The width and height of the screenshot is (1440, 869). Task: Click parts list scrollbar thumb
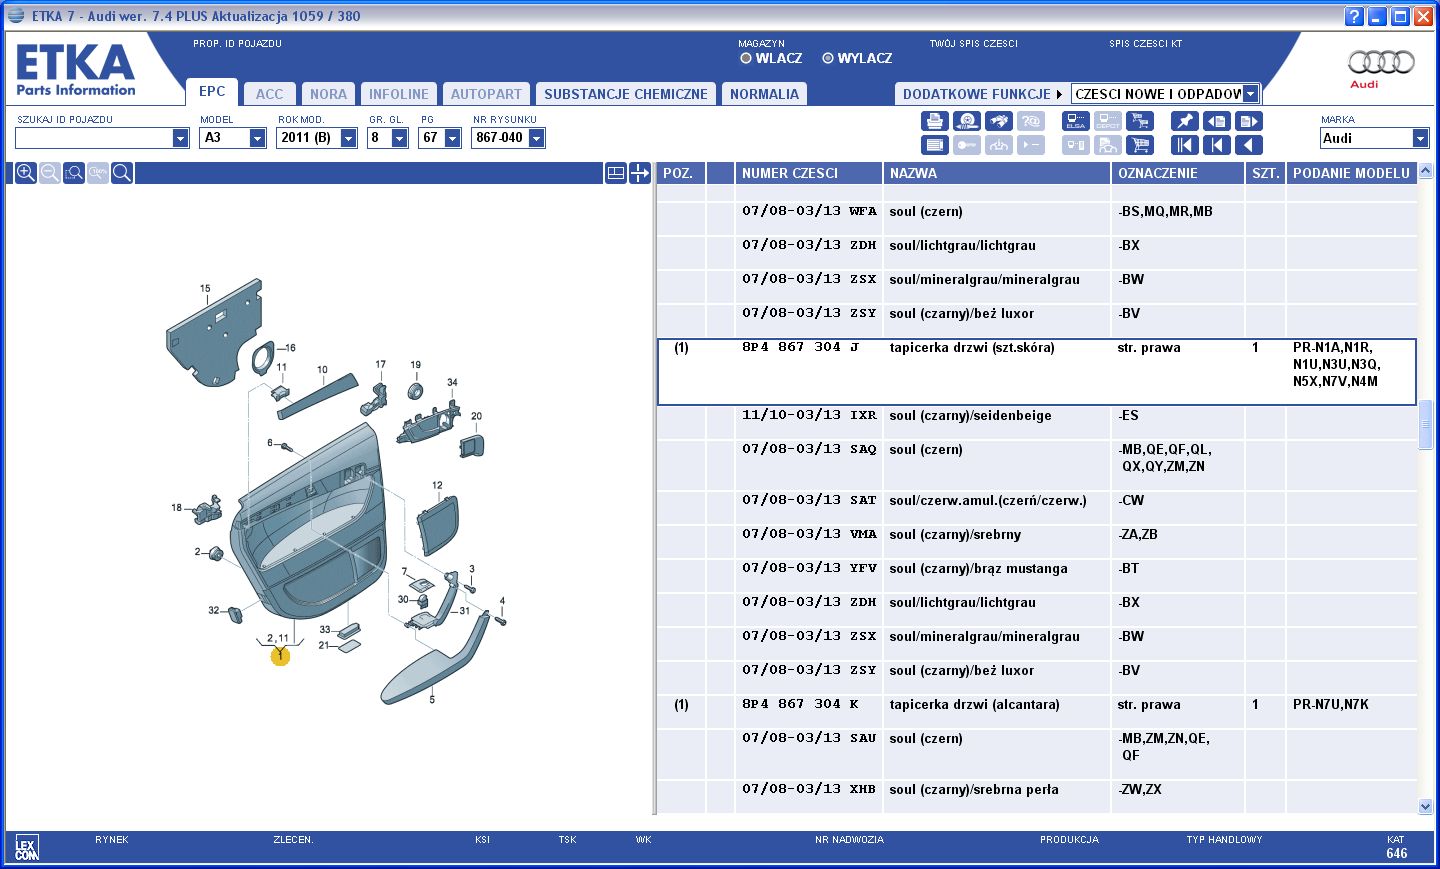point(1426,425)
